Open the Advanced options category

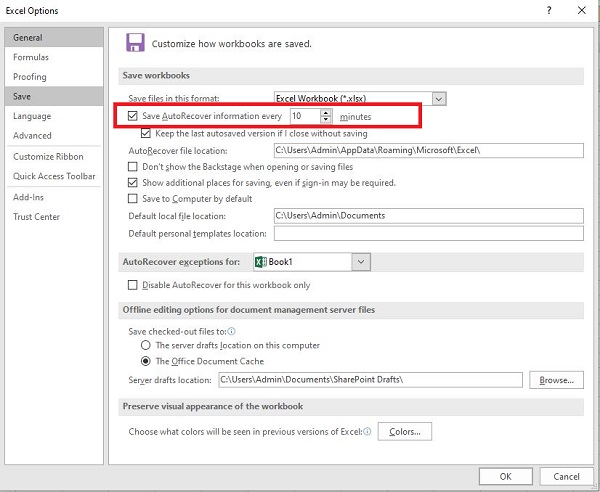54,135
